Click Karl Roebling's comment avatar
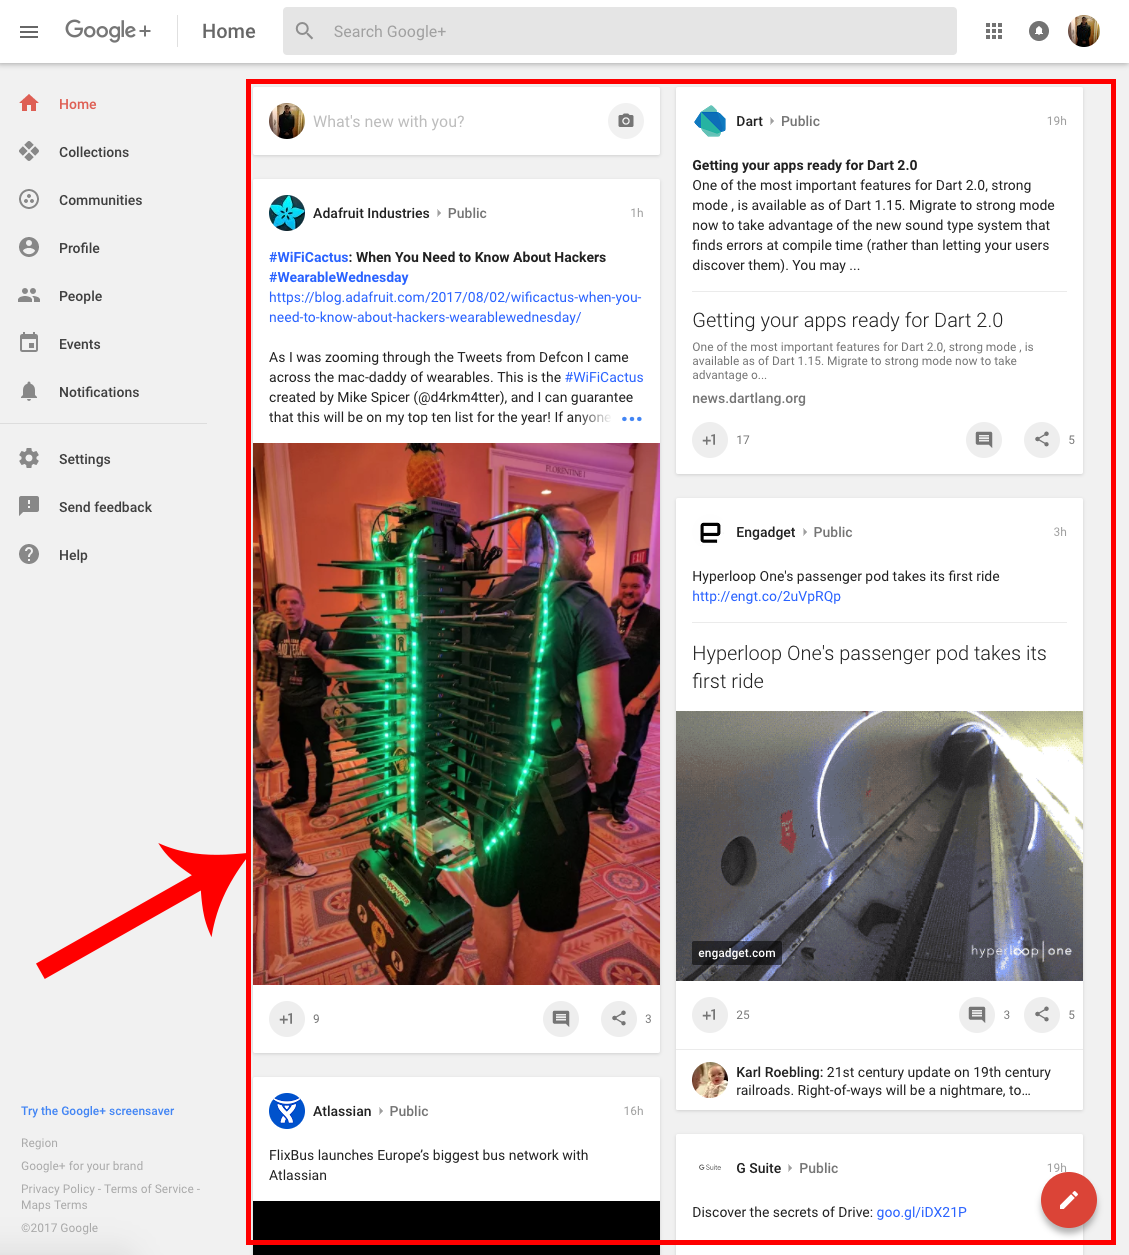This screenshot has height=1255, width=1129. click(x=710, y=1080)
